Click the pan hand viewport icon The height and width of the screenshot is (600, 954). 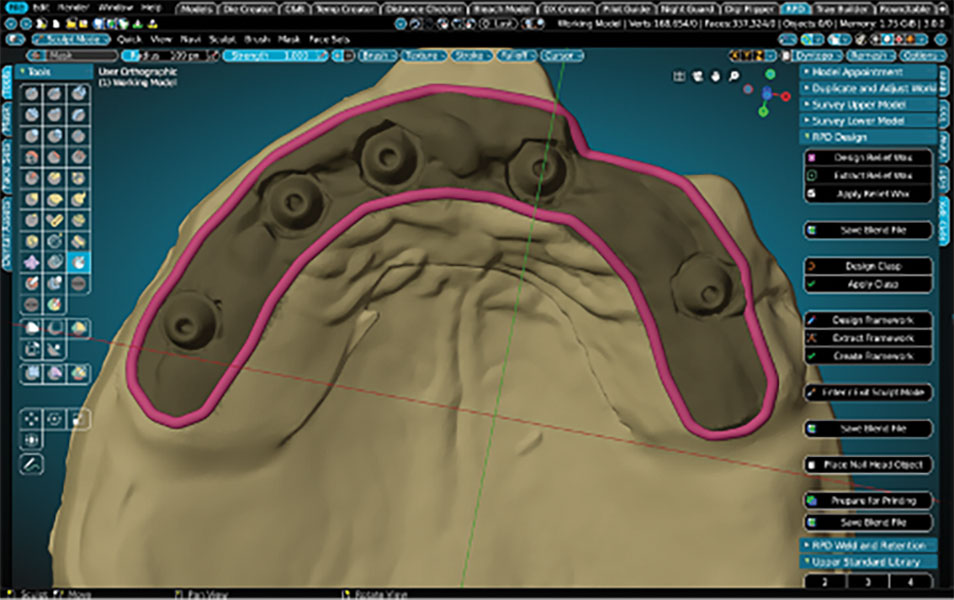[716, 75]
